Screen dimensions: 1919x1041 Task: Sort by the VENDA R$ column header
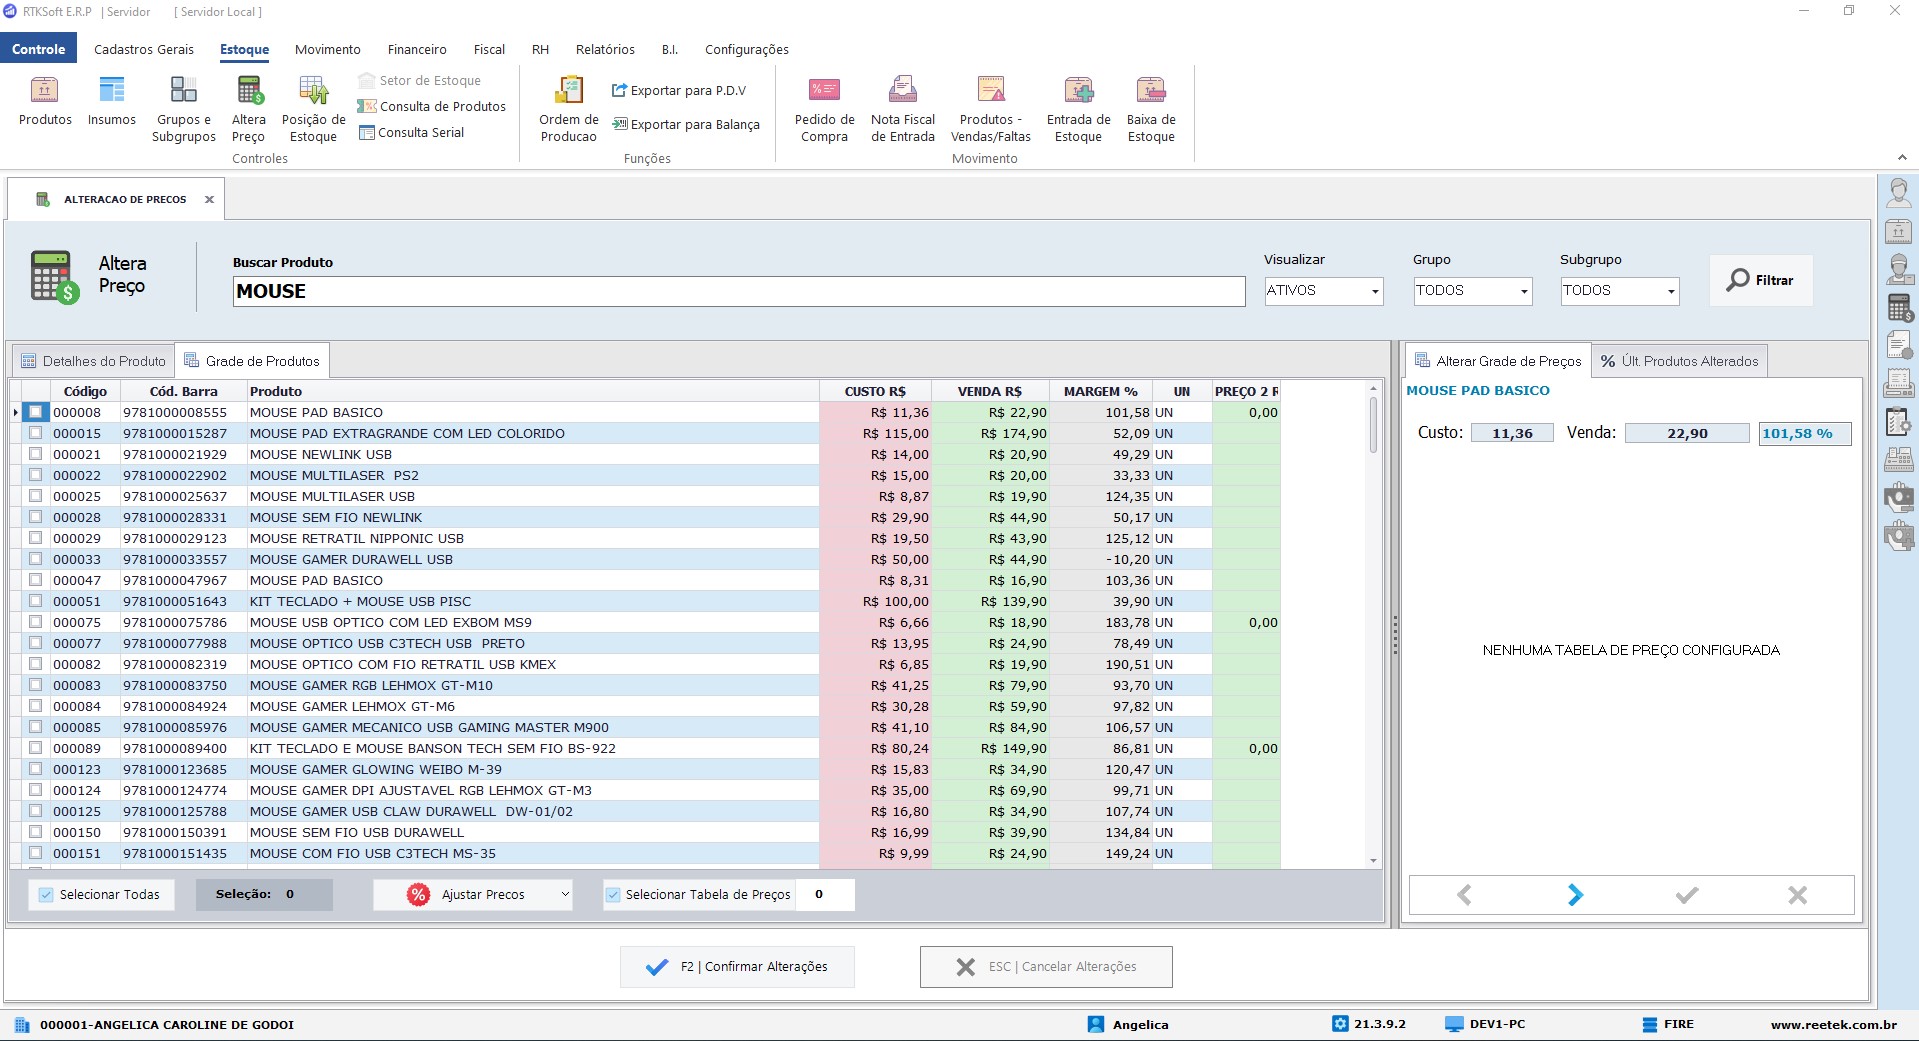pyautogui.click(x=989, y=391)
